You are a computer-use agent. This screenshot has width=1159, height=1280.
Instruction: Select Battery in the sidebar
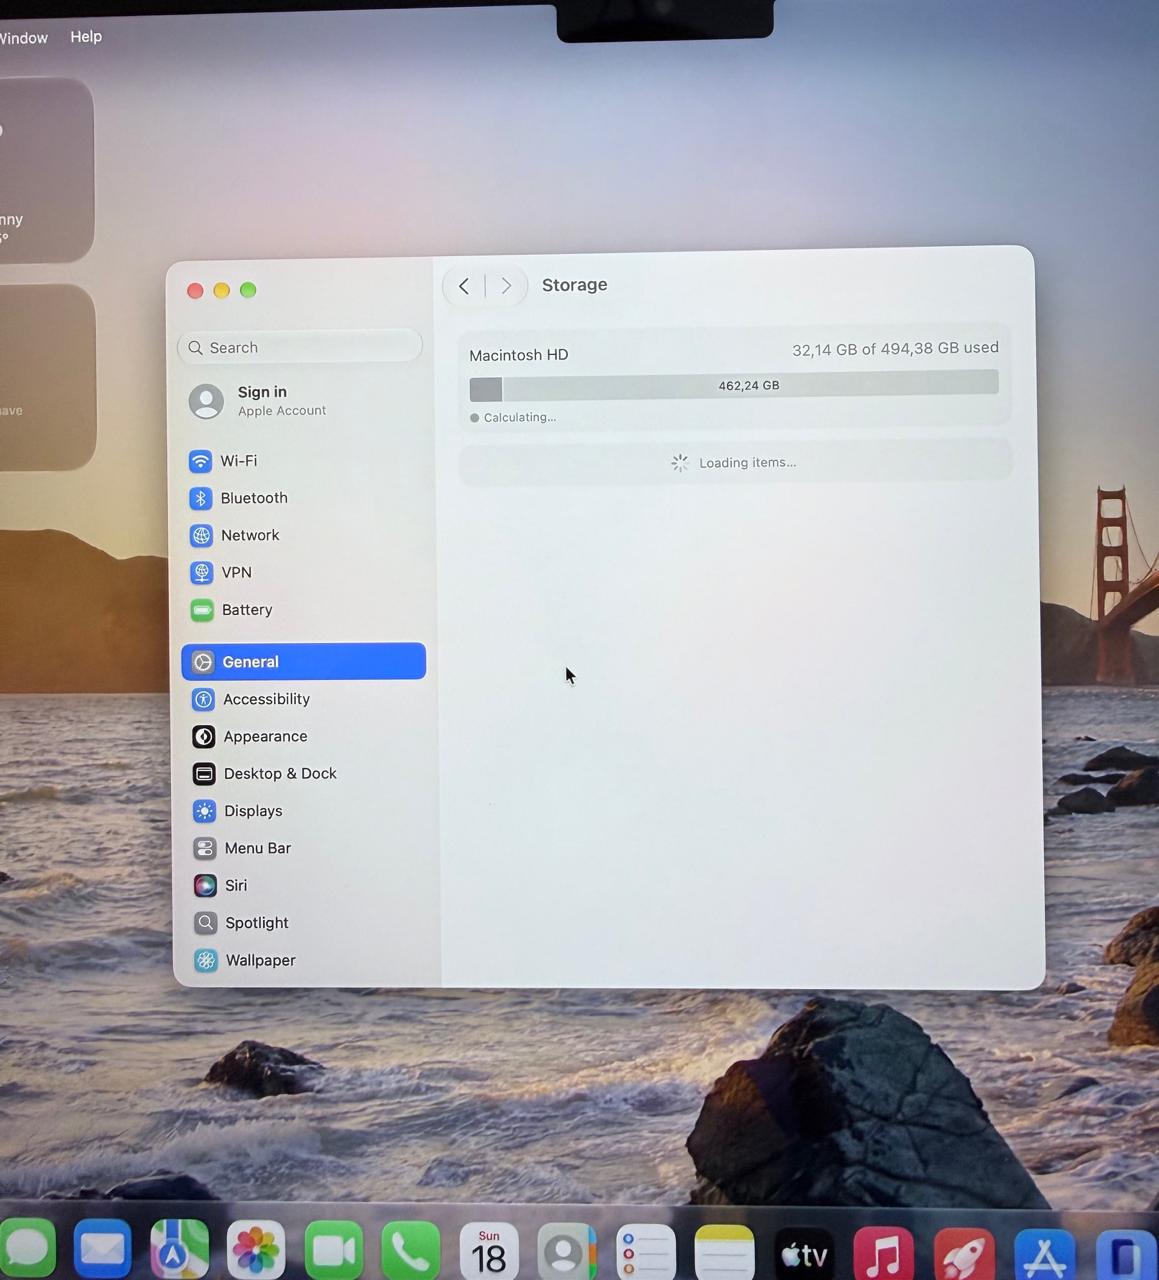pos(303,610)
